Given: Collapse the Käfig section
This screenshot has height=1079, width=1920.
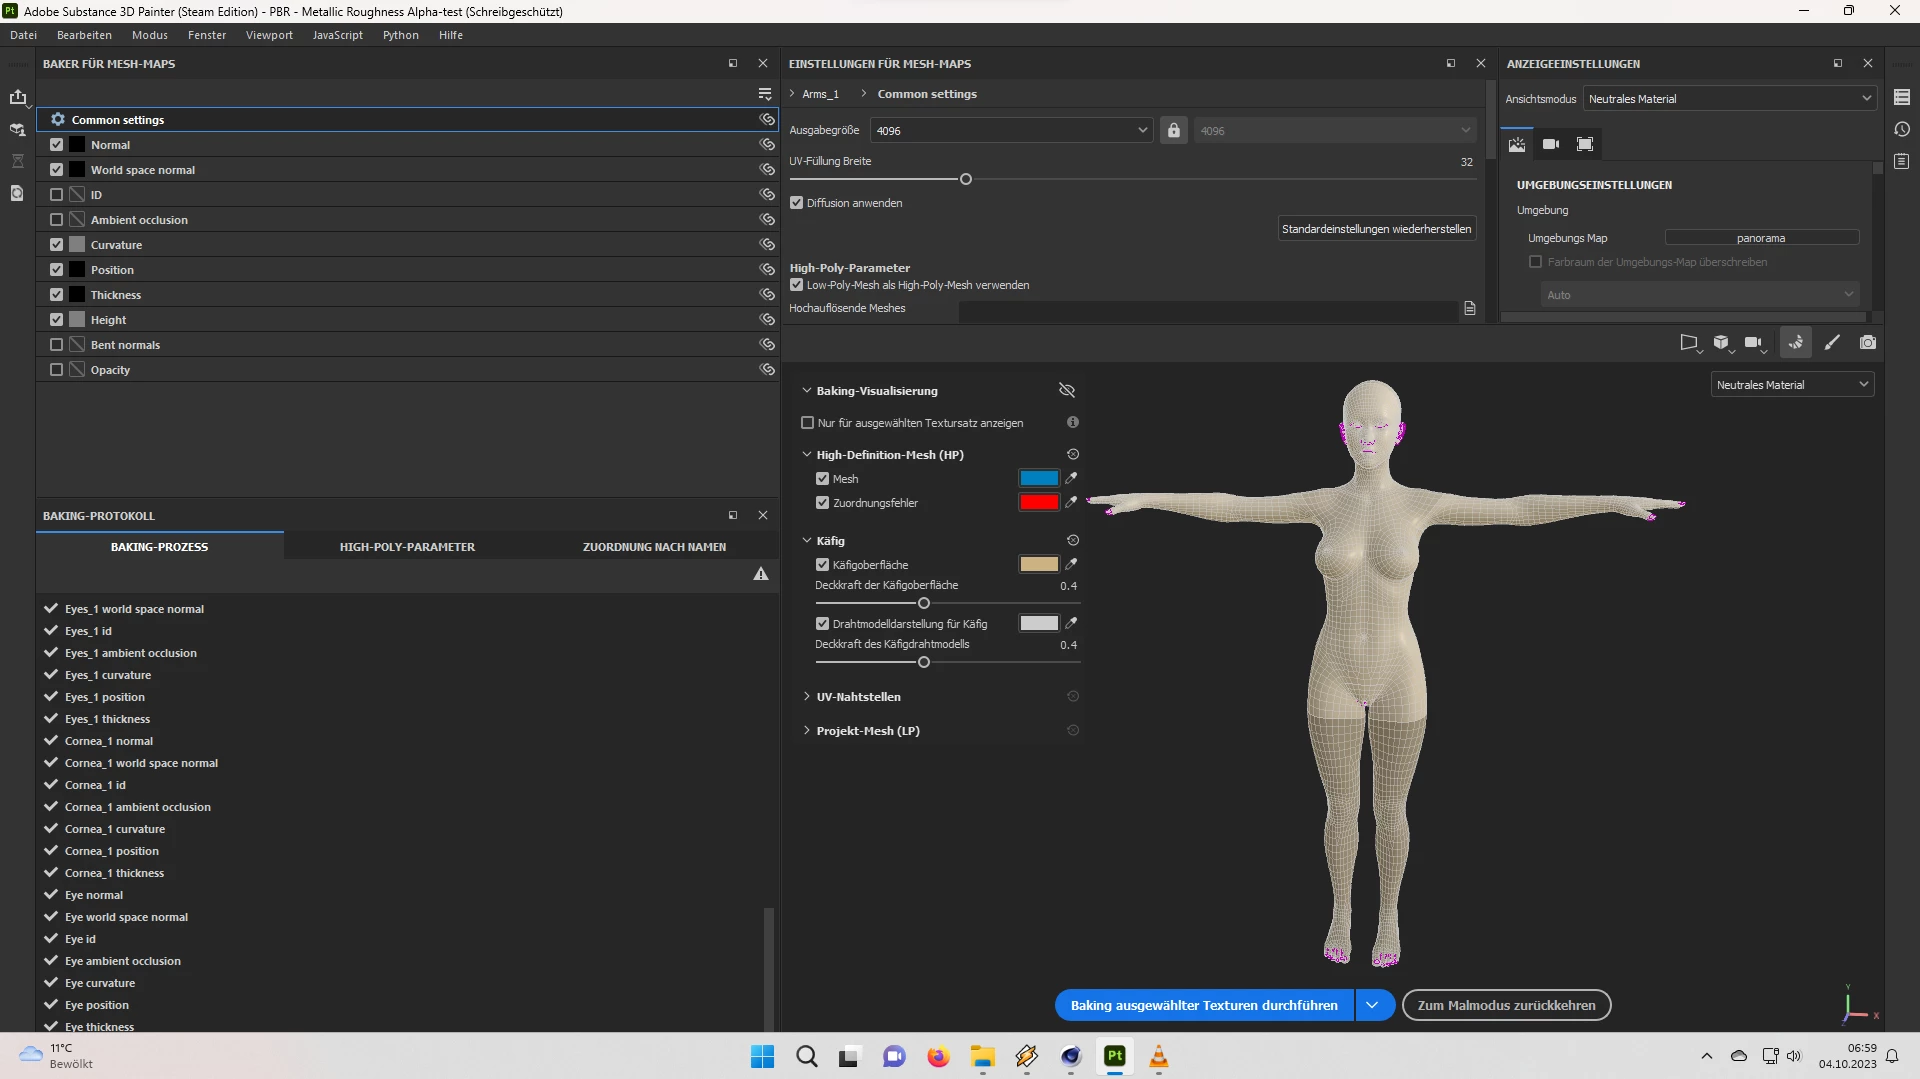Looking at the screenshot, I should (x=807, y=541).
